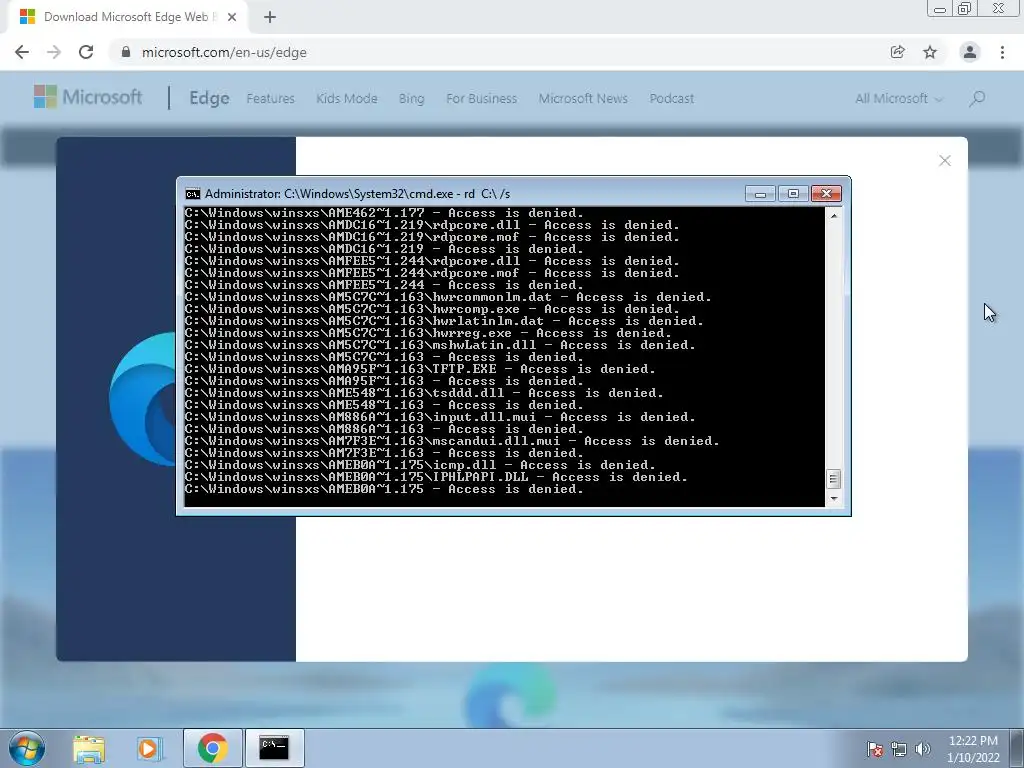1024x768 pixels.
Task: Open cmd window system menu icon
Action: point(193,194)
